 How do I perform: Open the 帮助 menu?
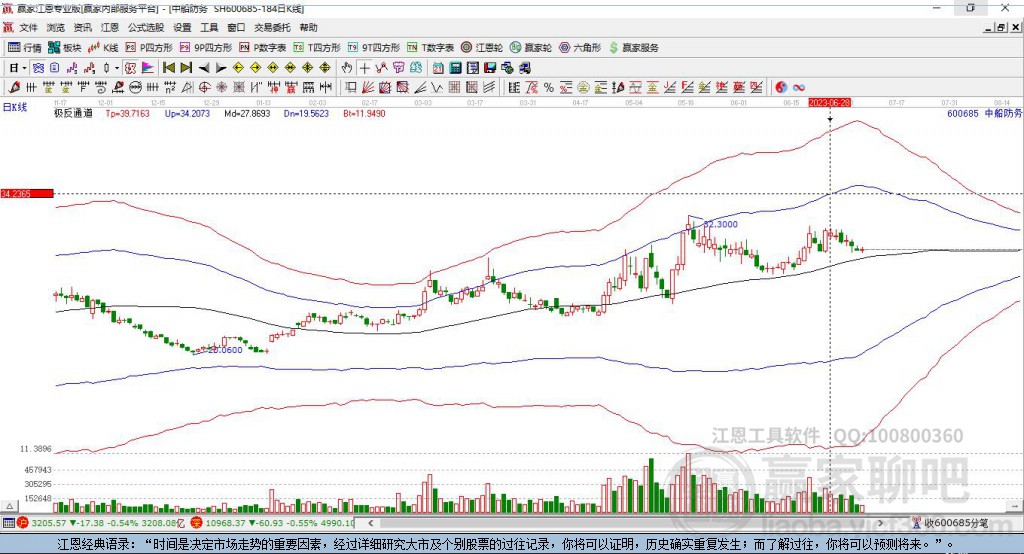[308, 27]
